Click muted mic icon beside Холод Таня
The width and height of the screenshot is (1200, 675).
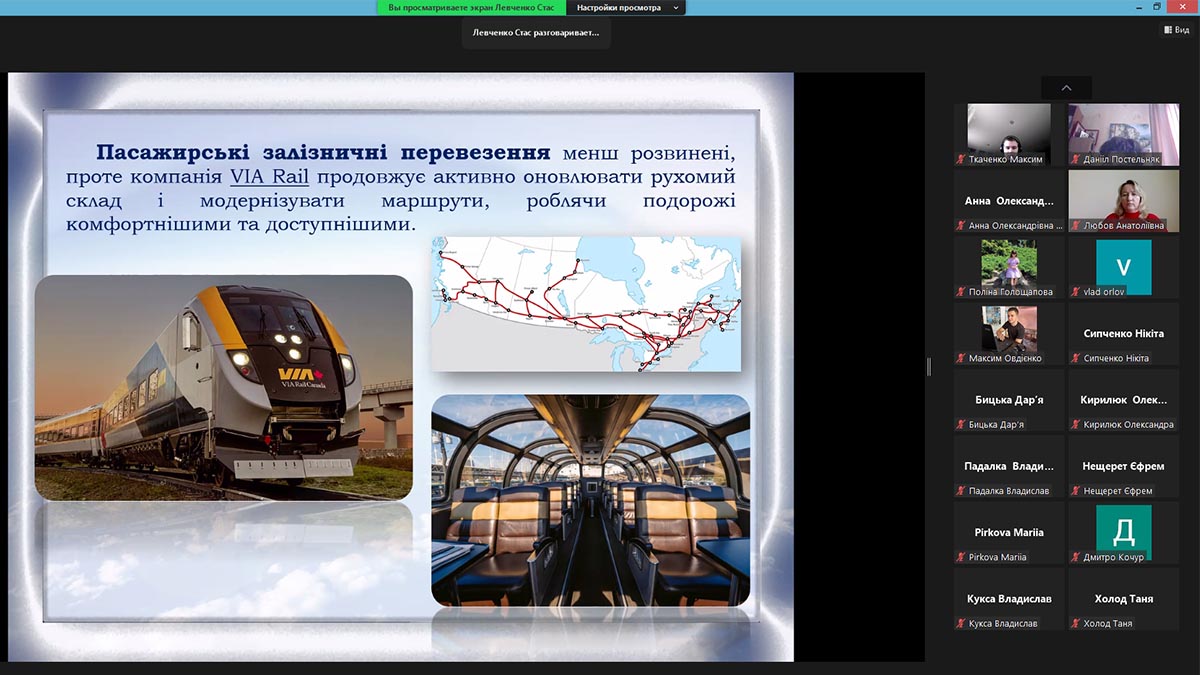1076,623
